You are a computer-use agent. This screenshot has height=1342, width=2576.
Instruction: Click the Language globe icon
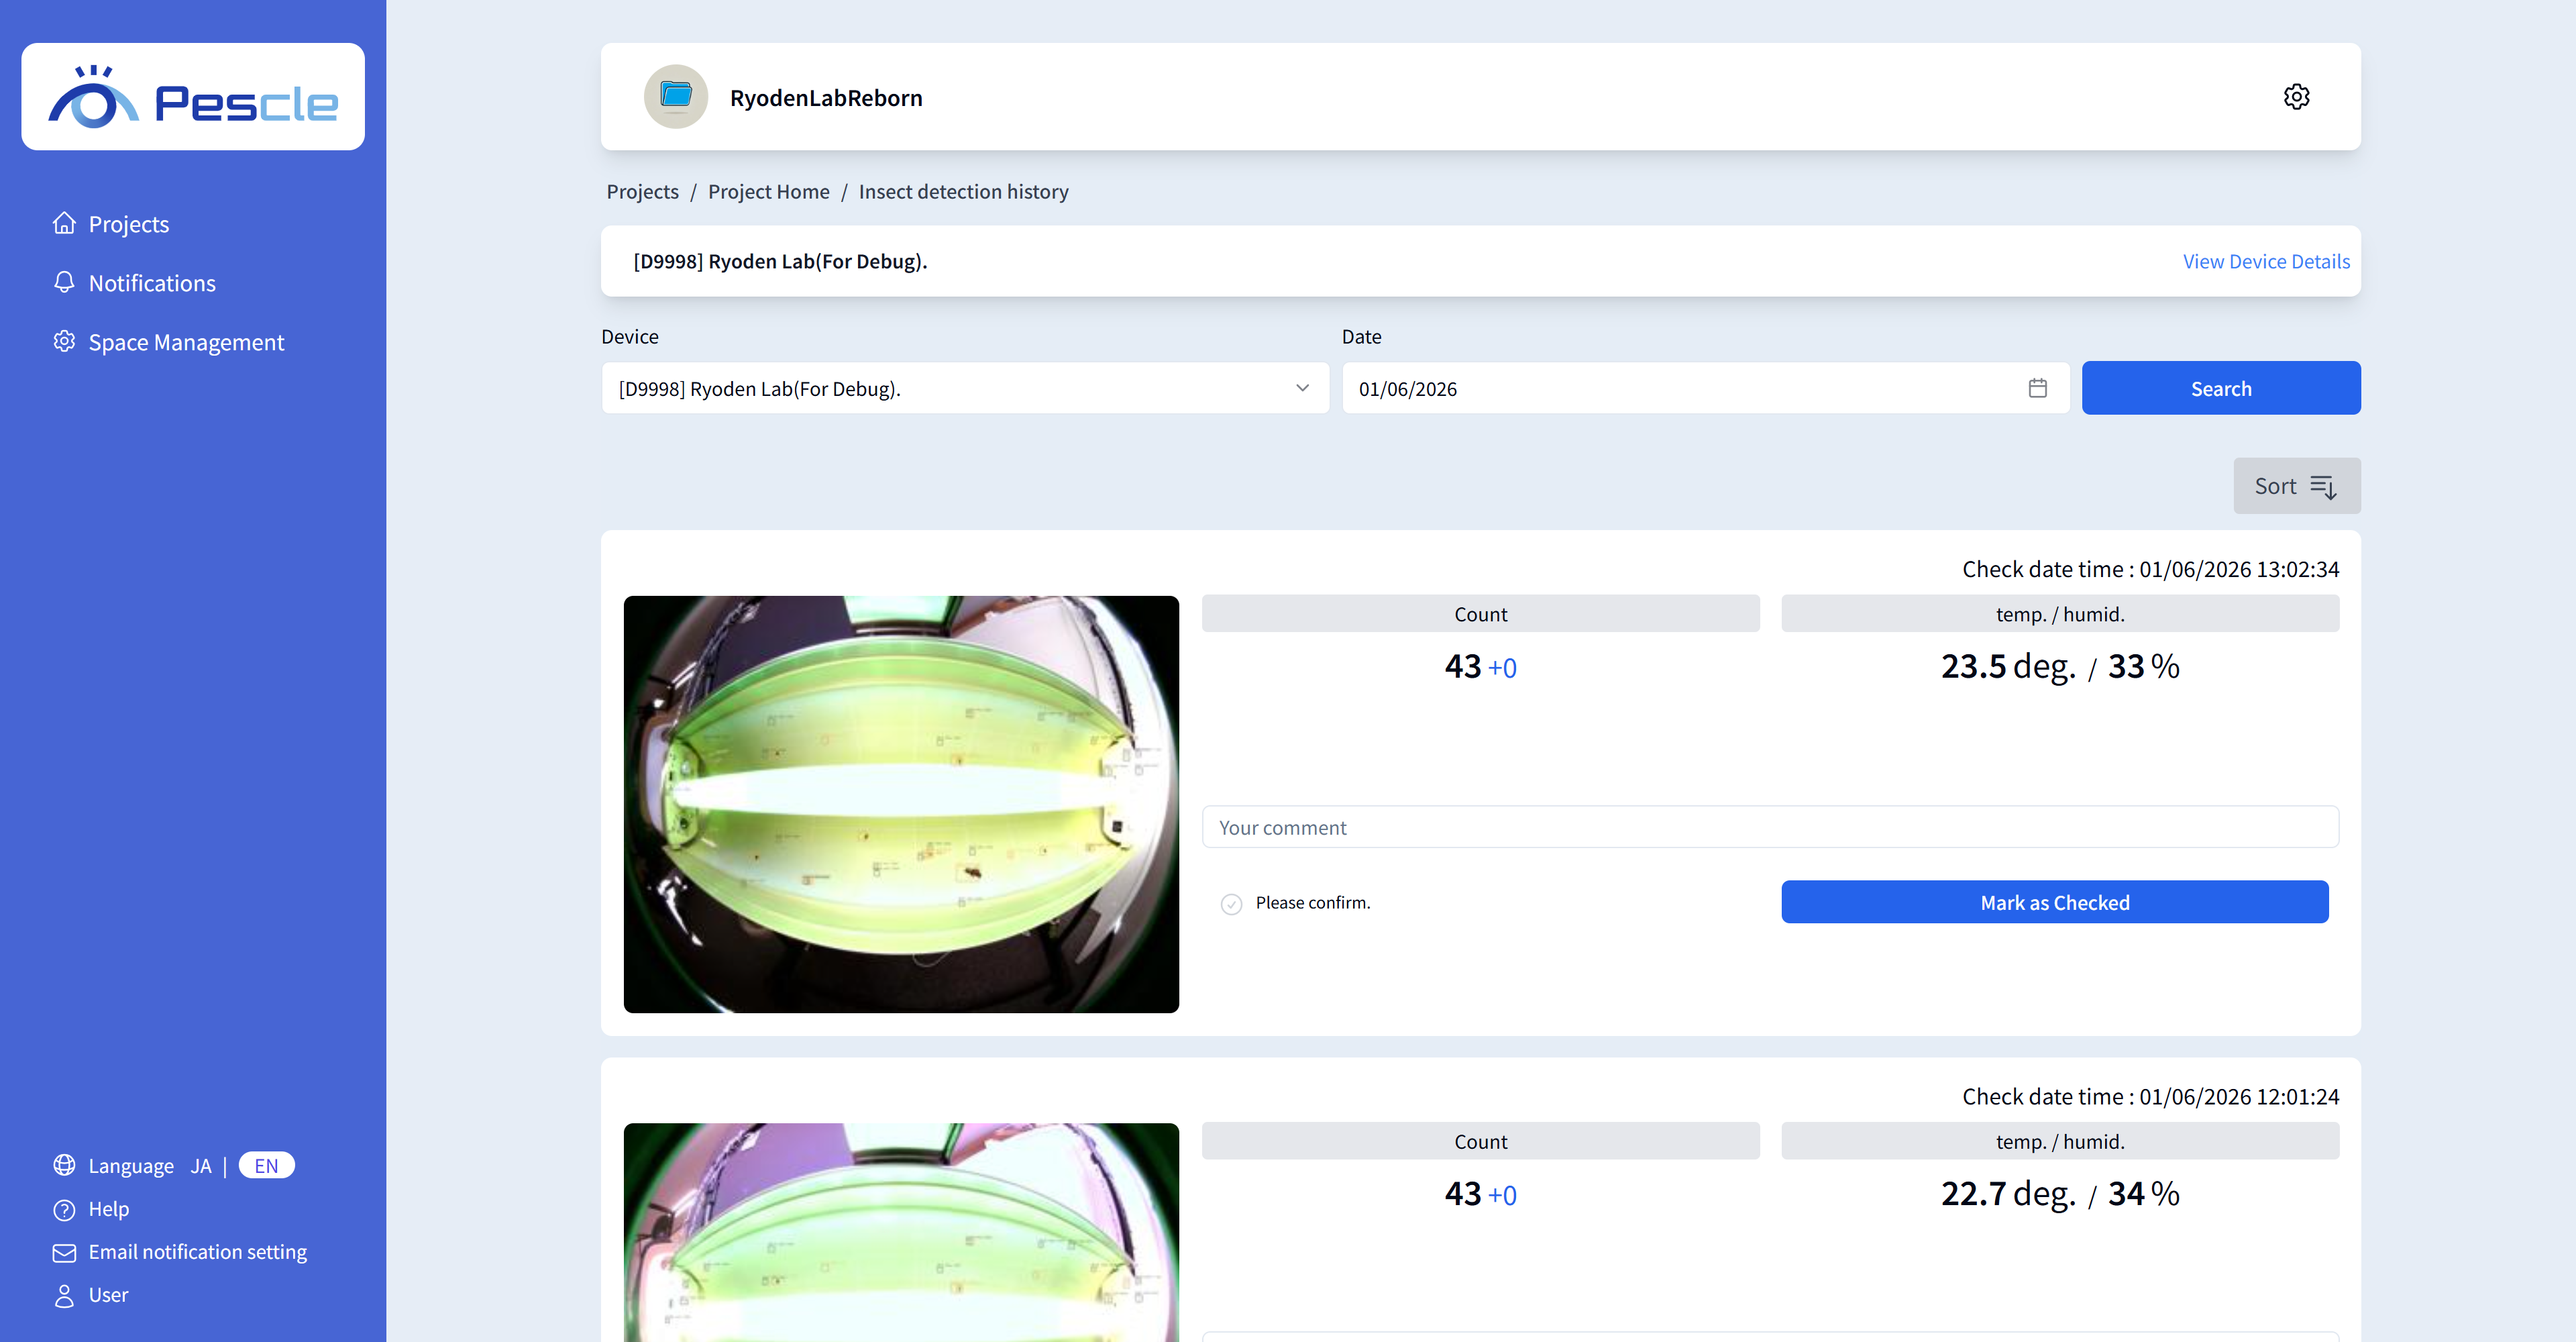(64, 1166)
